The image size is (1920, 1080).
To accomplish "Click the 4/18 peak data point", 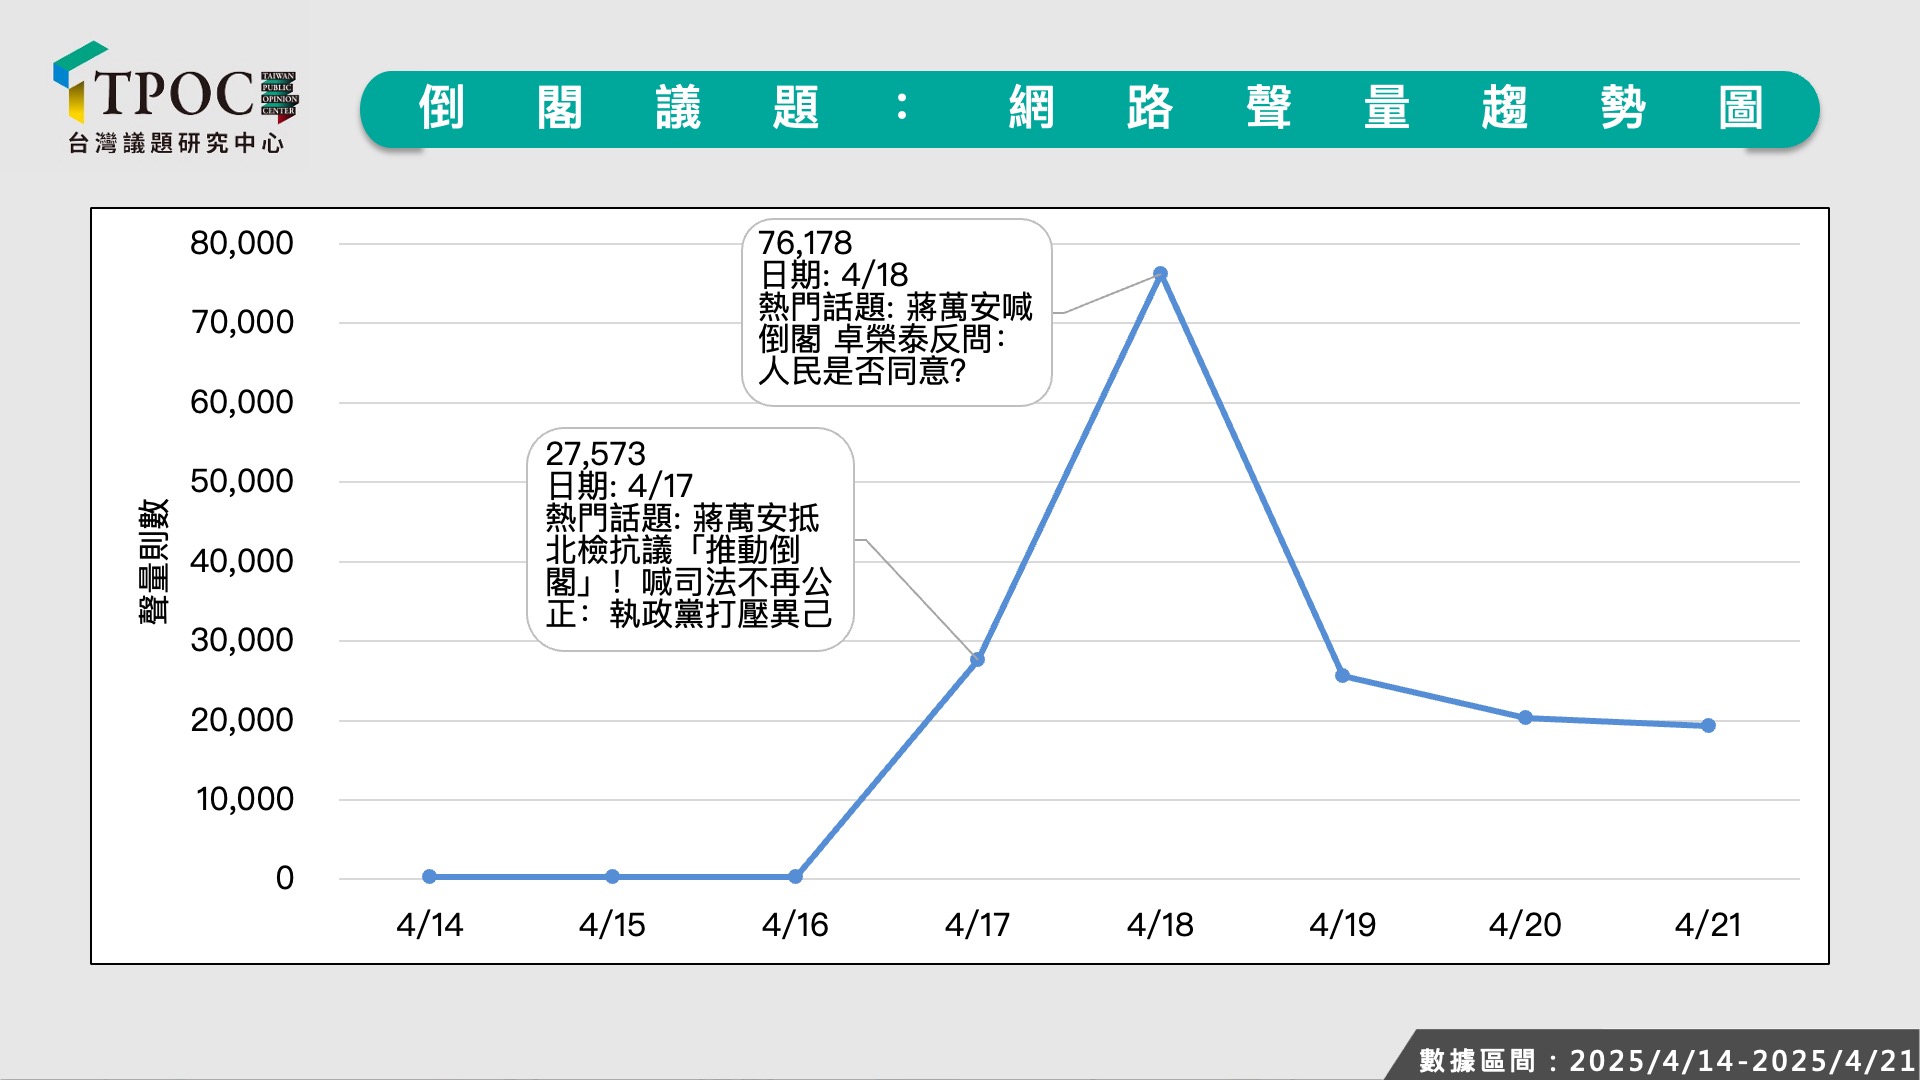I will click(x=1160, y=274).
